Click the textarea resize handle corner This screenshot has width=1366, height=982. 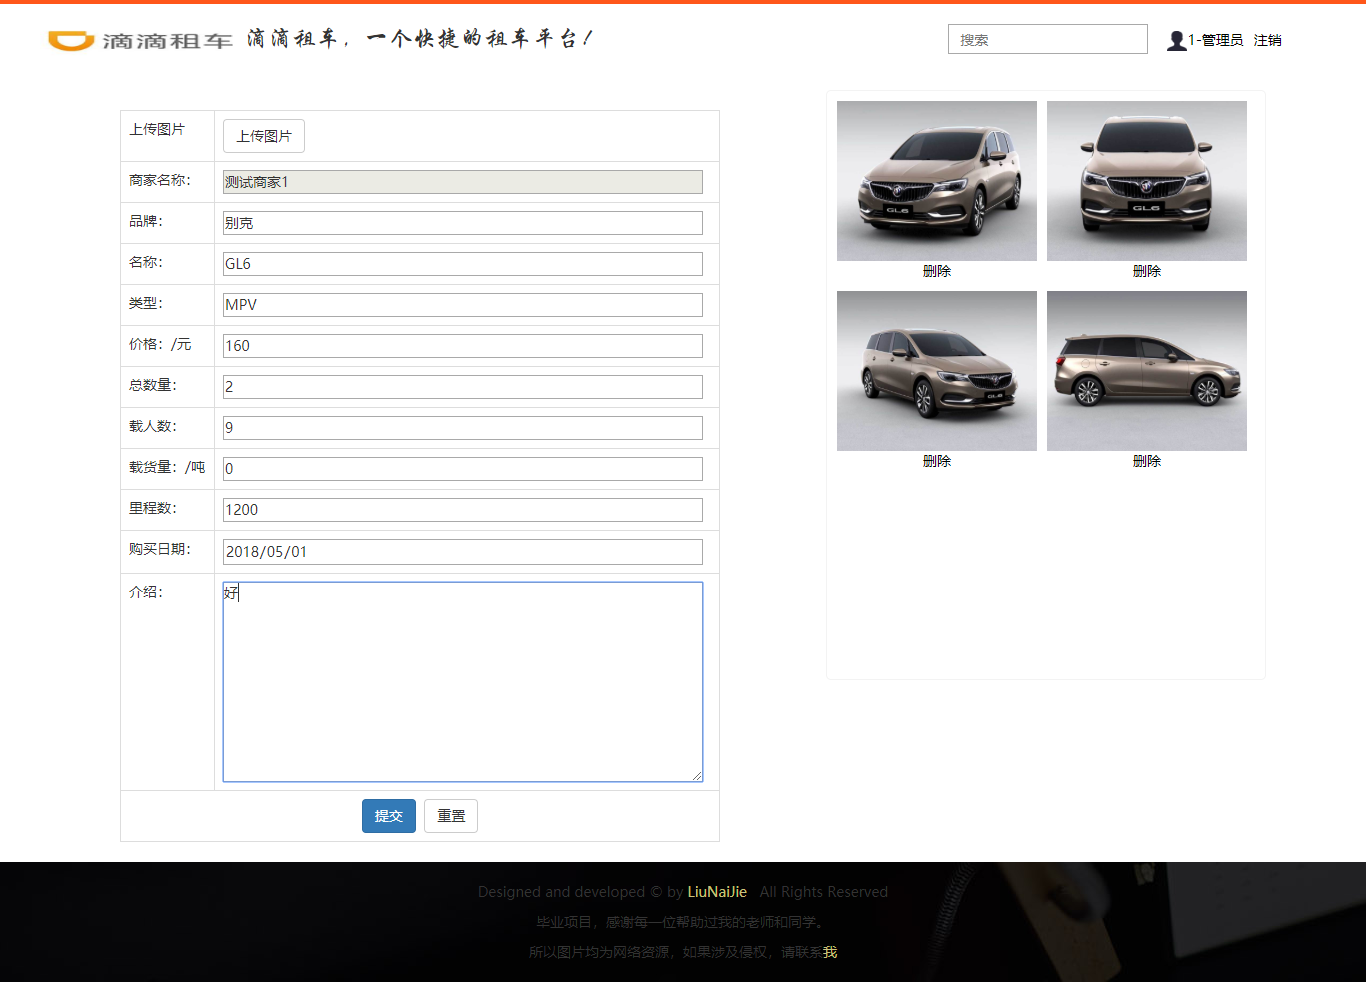[697, 776]
